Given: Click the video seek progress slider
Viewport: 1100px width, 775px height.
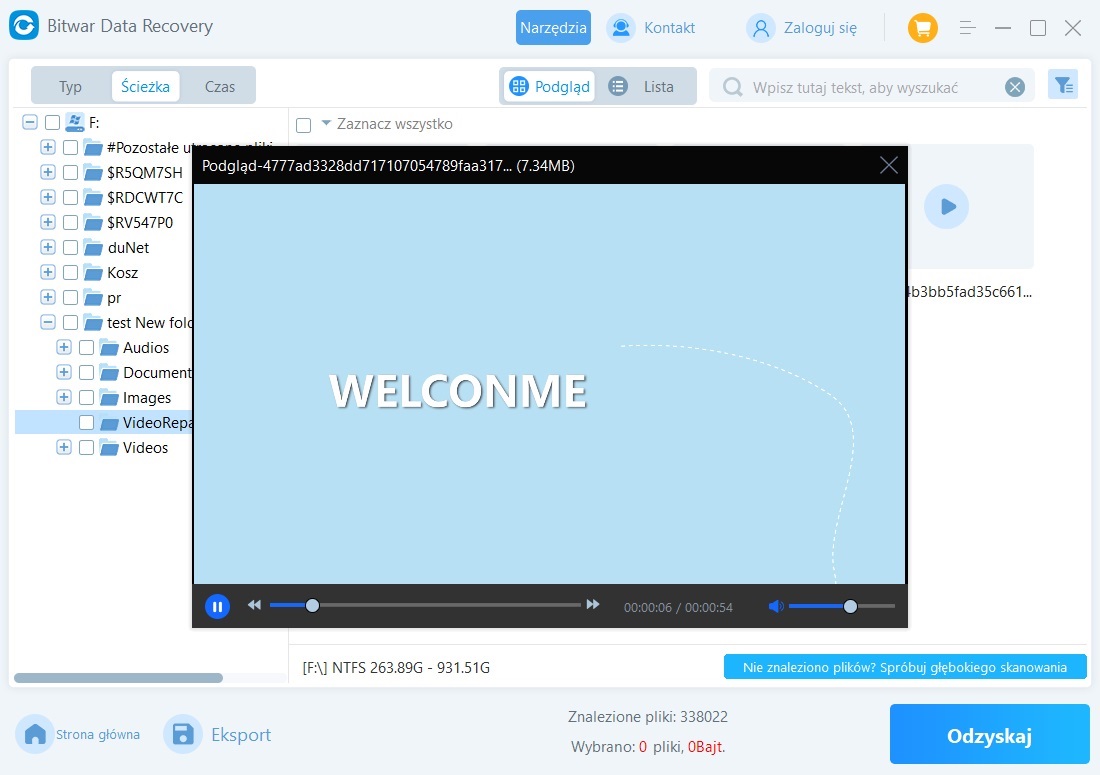Looking at the screenshot, I should coord(425,605).
